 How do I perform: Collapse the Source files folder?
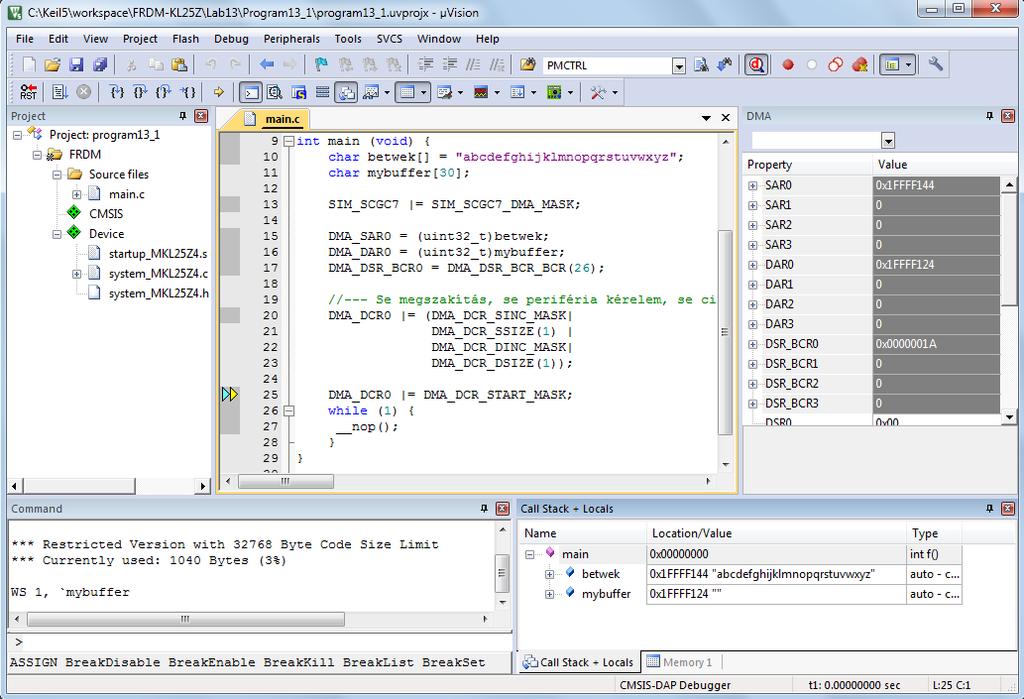(57, 174)
